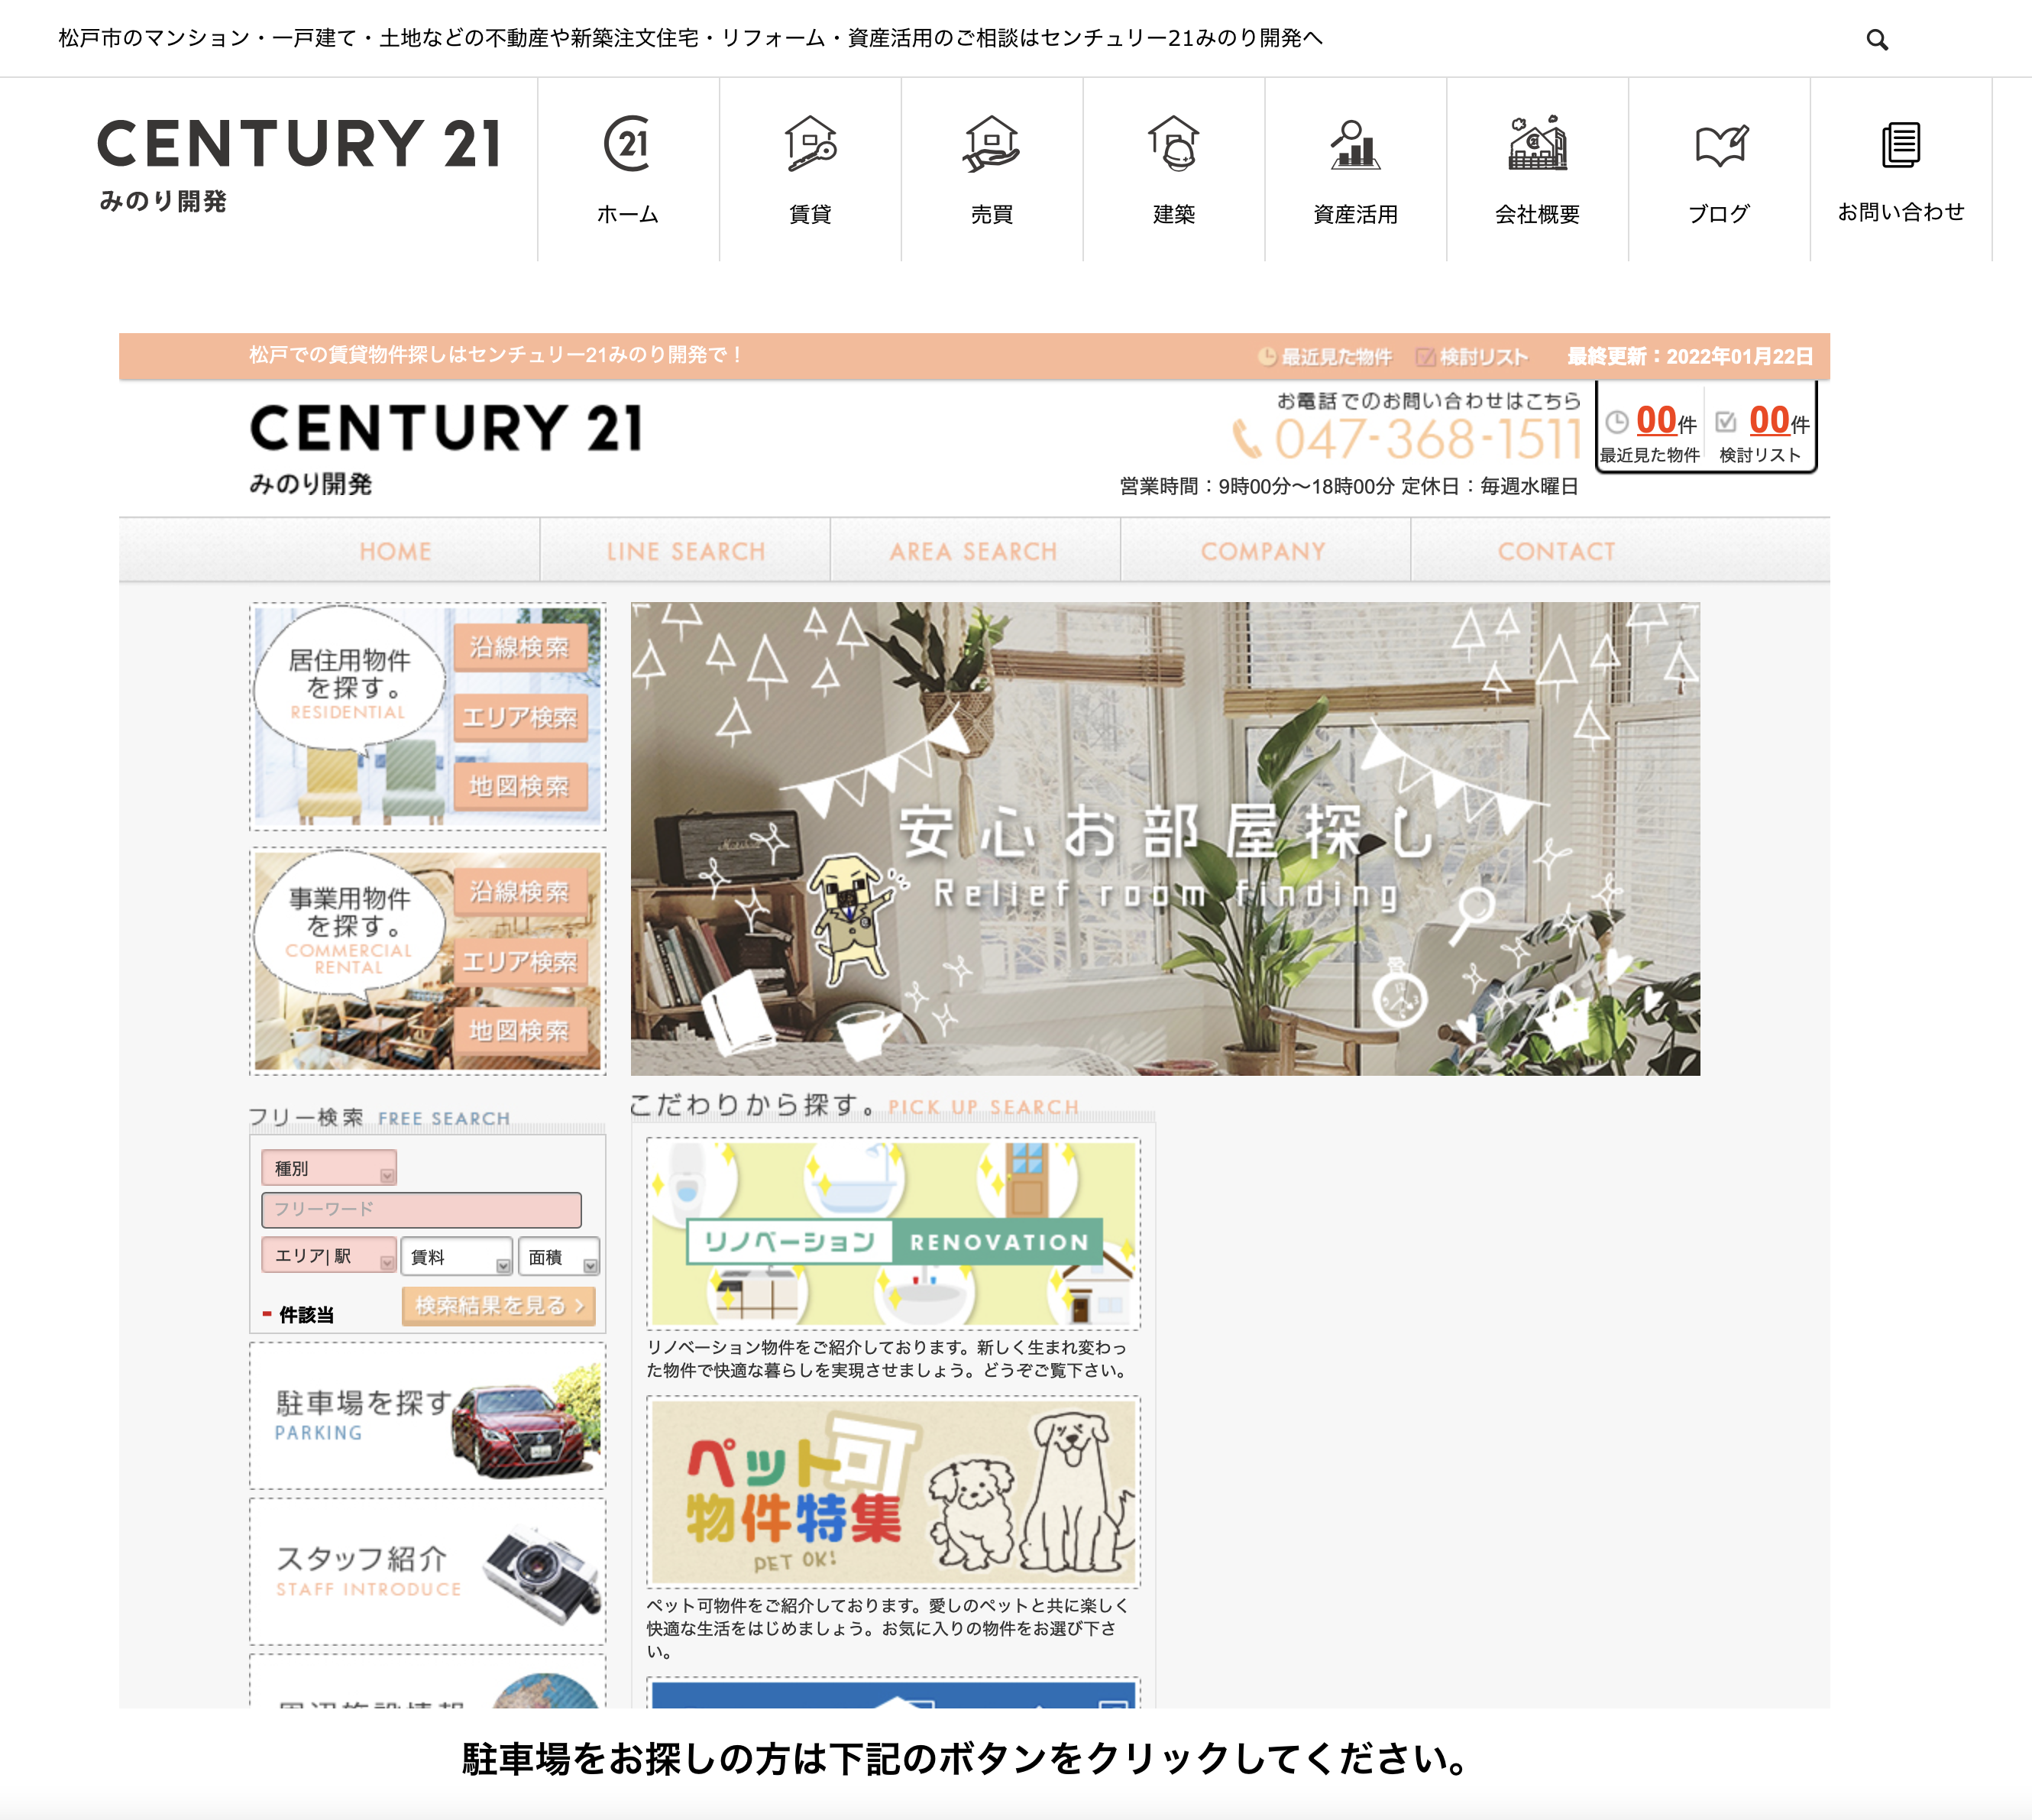Click the checkmark icon for 検討リスト count

1726,422
